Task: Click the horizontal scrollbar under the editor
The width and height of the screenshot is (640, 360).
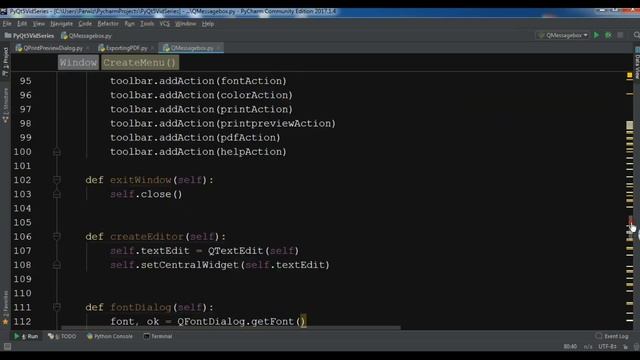Action: [x=231, y=327]
